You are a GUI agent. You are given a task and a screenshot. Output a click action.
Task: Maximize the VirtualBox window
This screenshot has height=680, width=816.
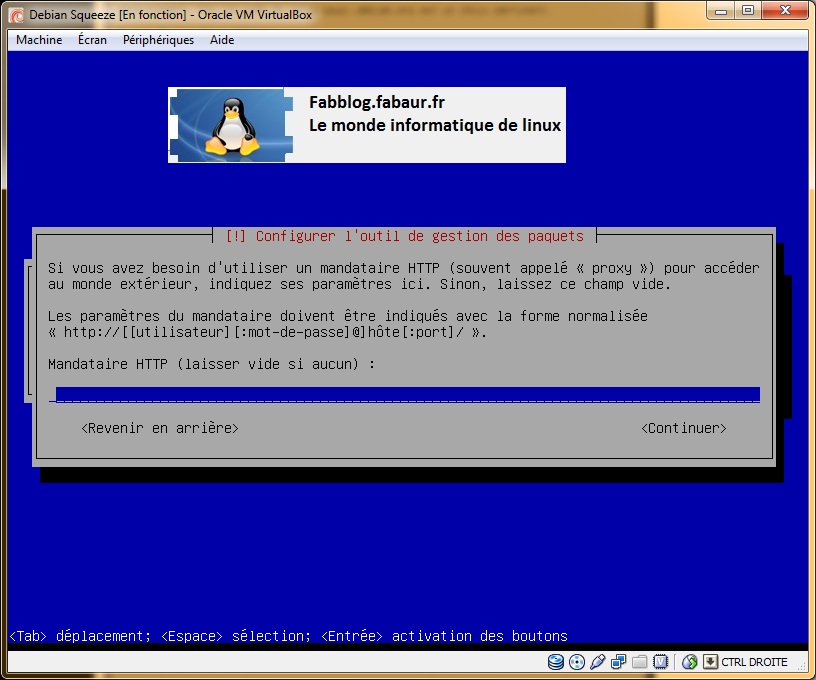[x=747, y=11]
